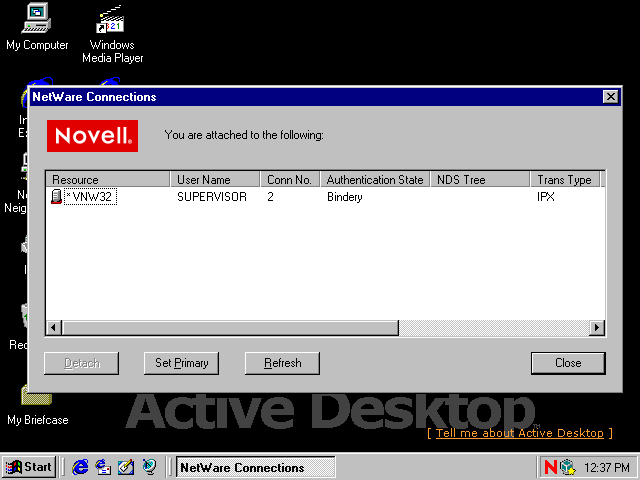Click the NetWare Connections taskbar button
The width and height of the screenshot is (640, 480).
pyautogui.click(x=256, y=467)
